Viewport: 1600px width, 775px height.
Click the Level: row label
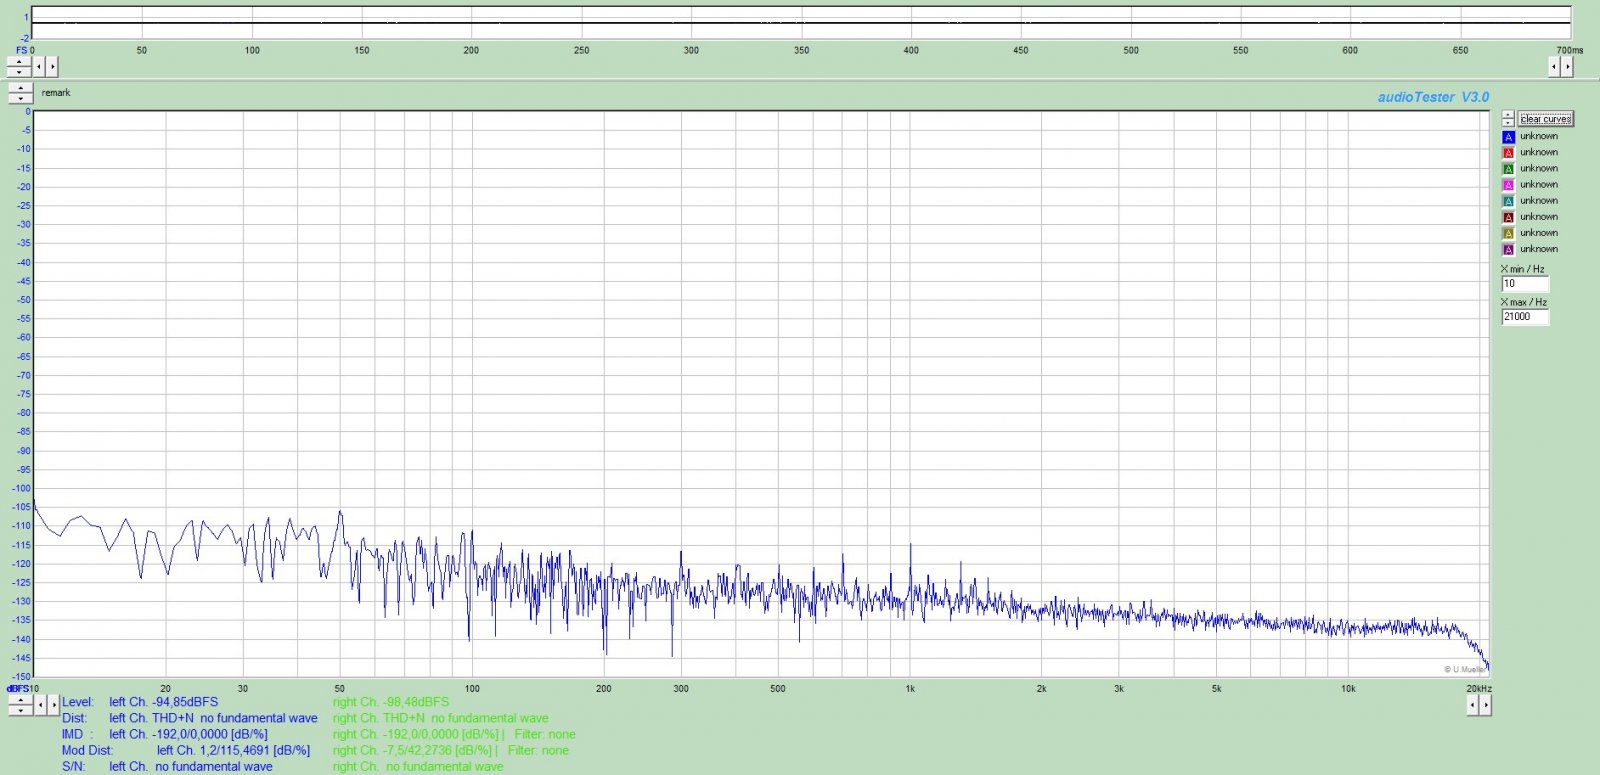(77, 702)
